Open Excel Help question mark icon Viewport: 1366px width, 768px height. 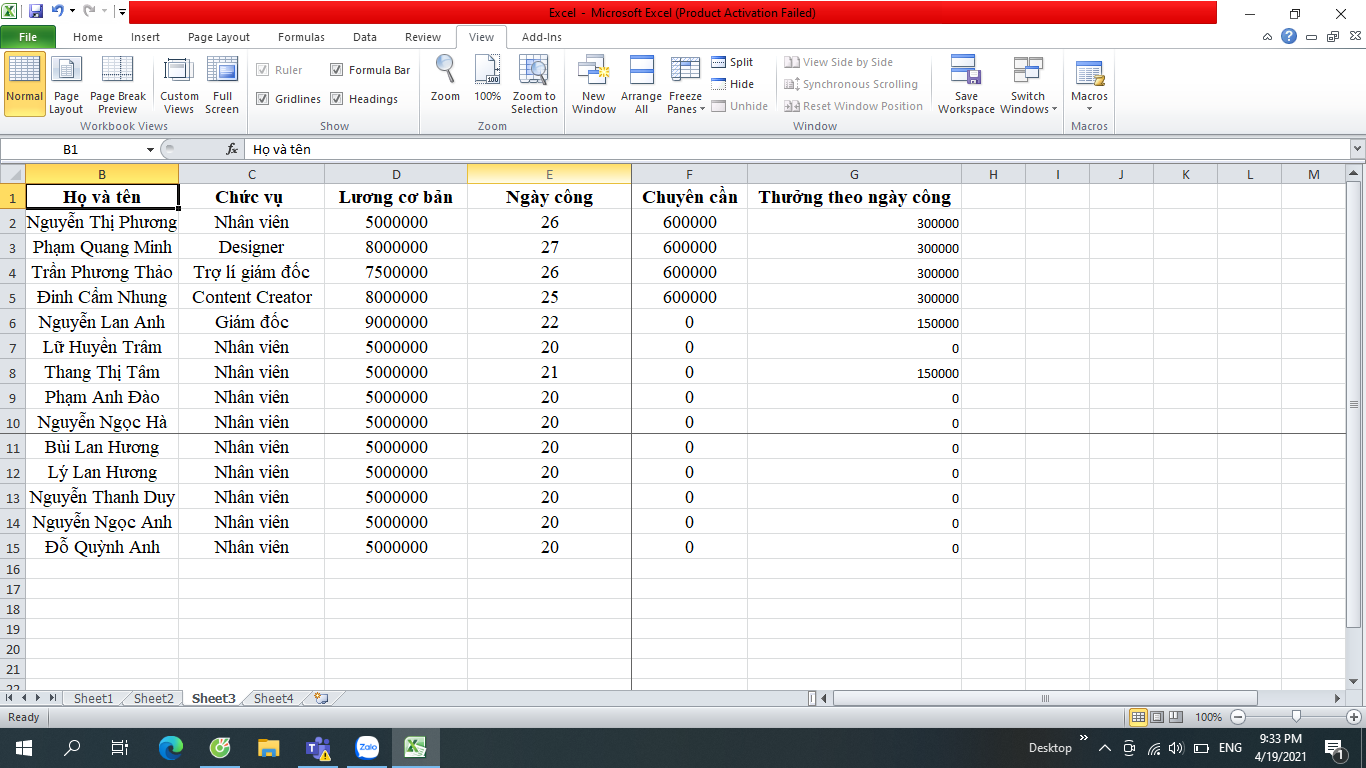(x=1289, y=36)
